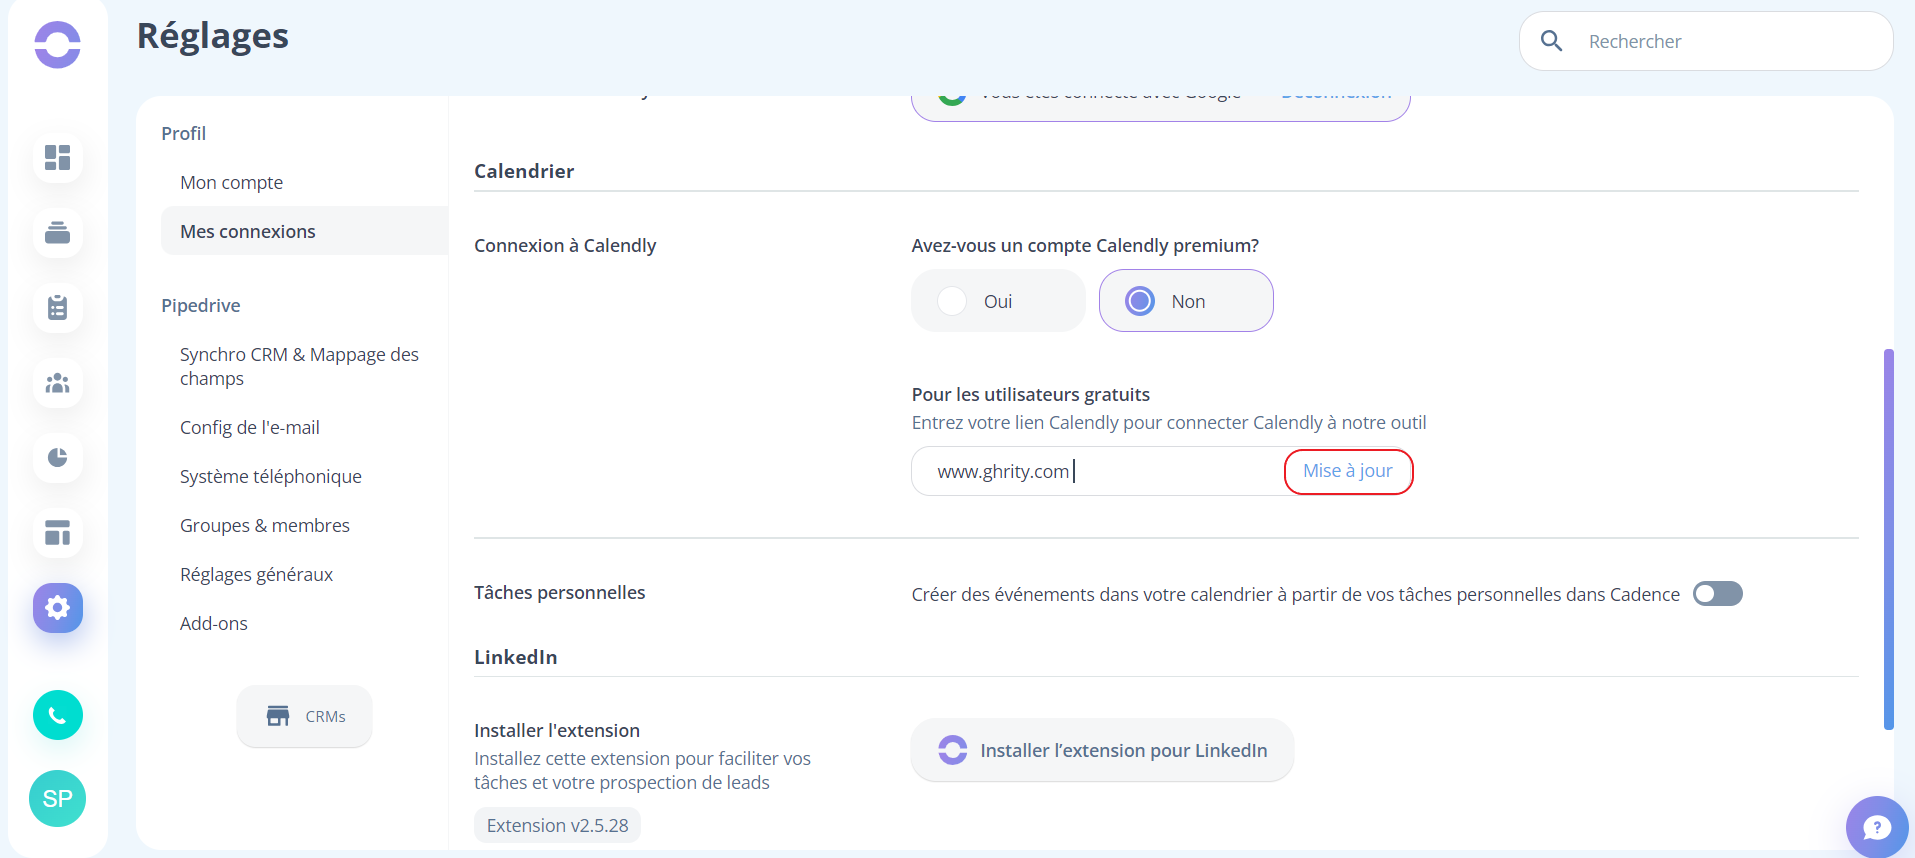Screen dimensions: 1915x858
Task: Click the CRMs store icon
Action: pyautogui.click(x=278, y=716)
